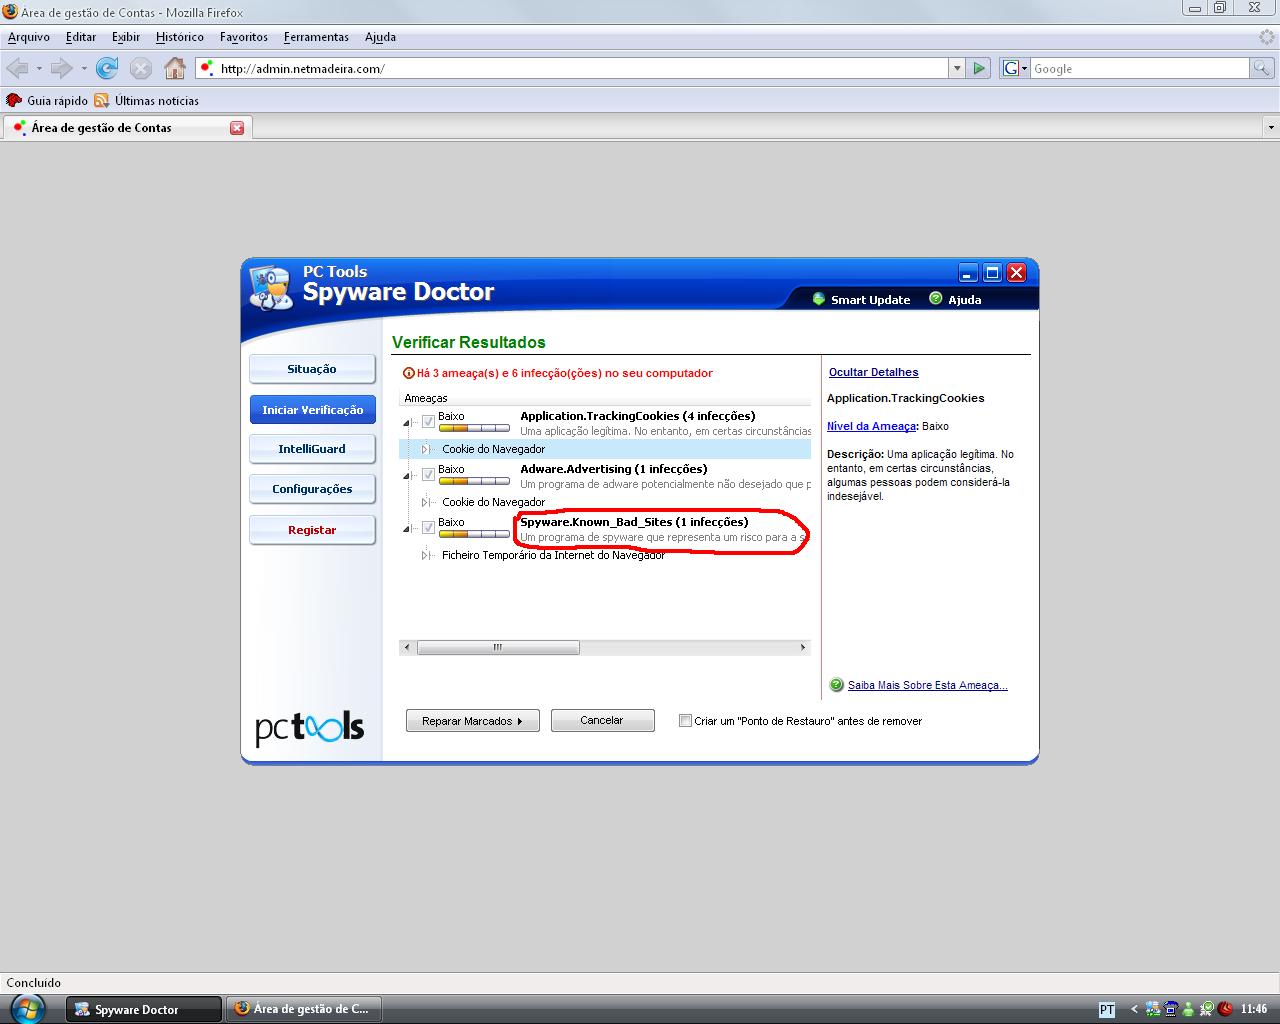Switch to Spyware Doctor taskbar button

144,1009
